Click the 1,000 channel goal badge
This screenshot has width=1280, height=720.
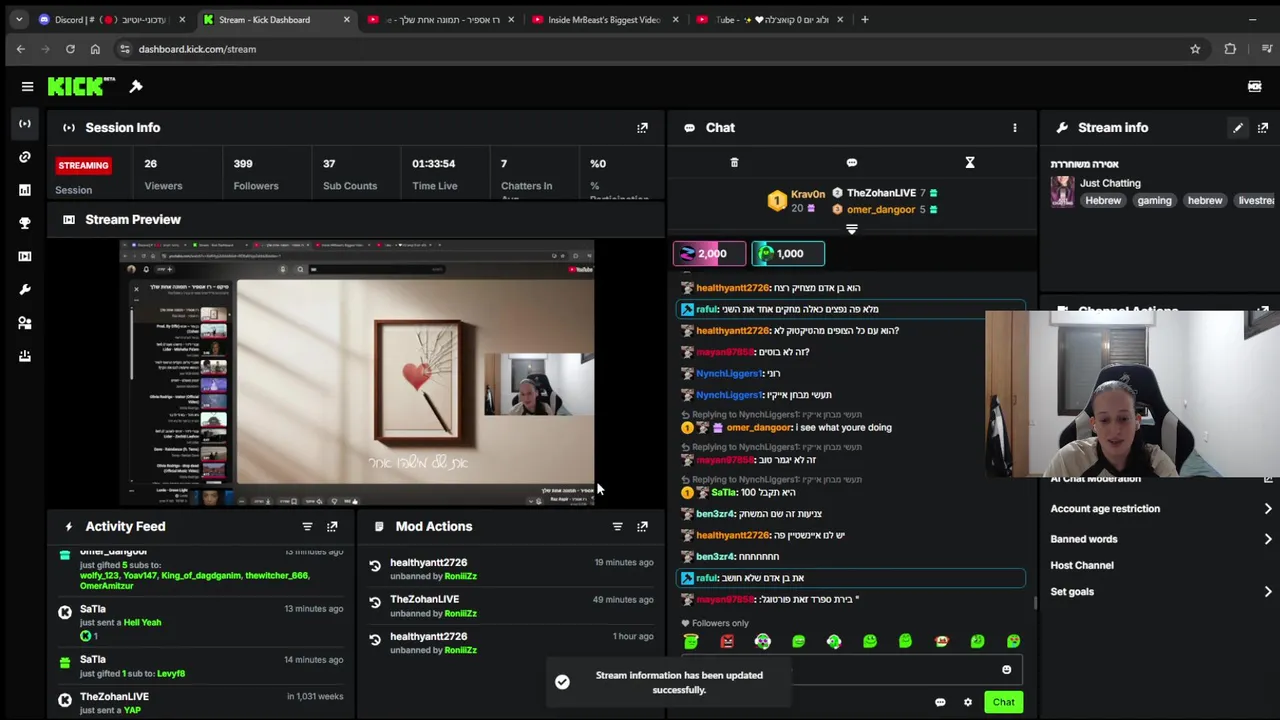click(x=787, y=254)
